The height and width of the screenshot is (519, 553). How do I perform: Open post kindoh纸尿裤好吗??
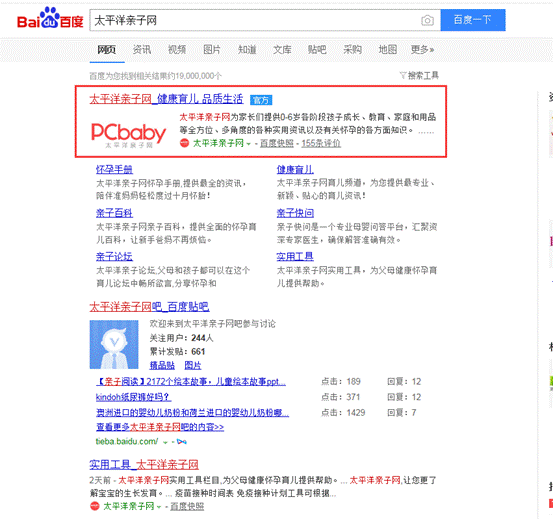click(134, 397)
